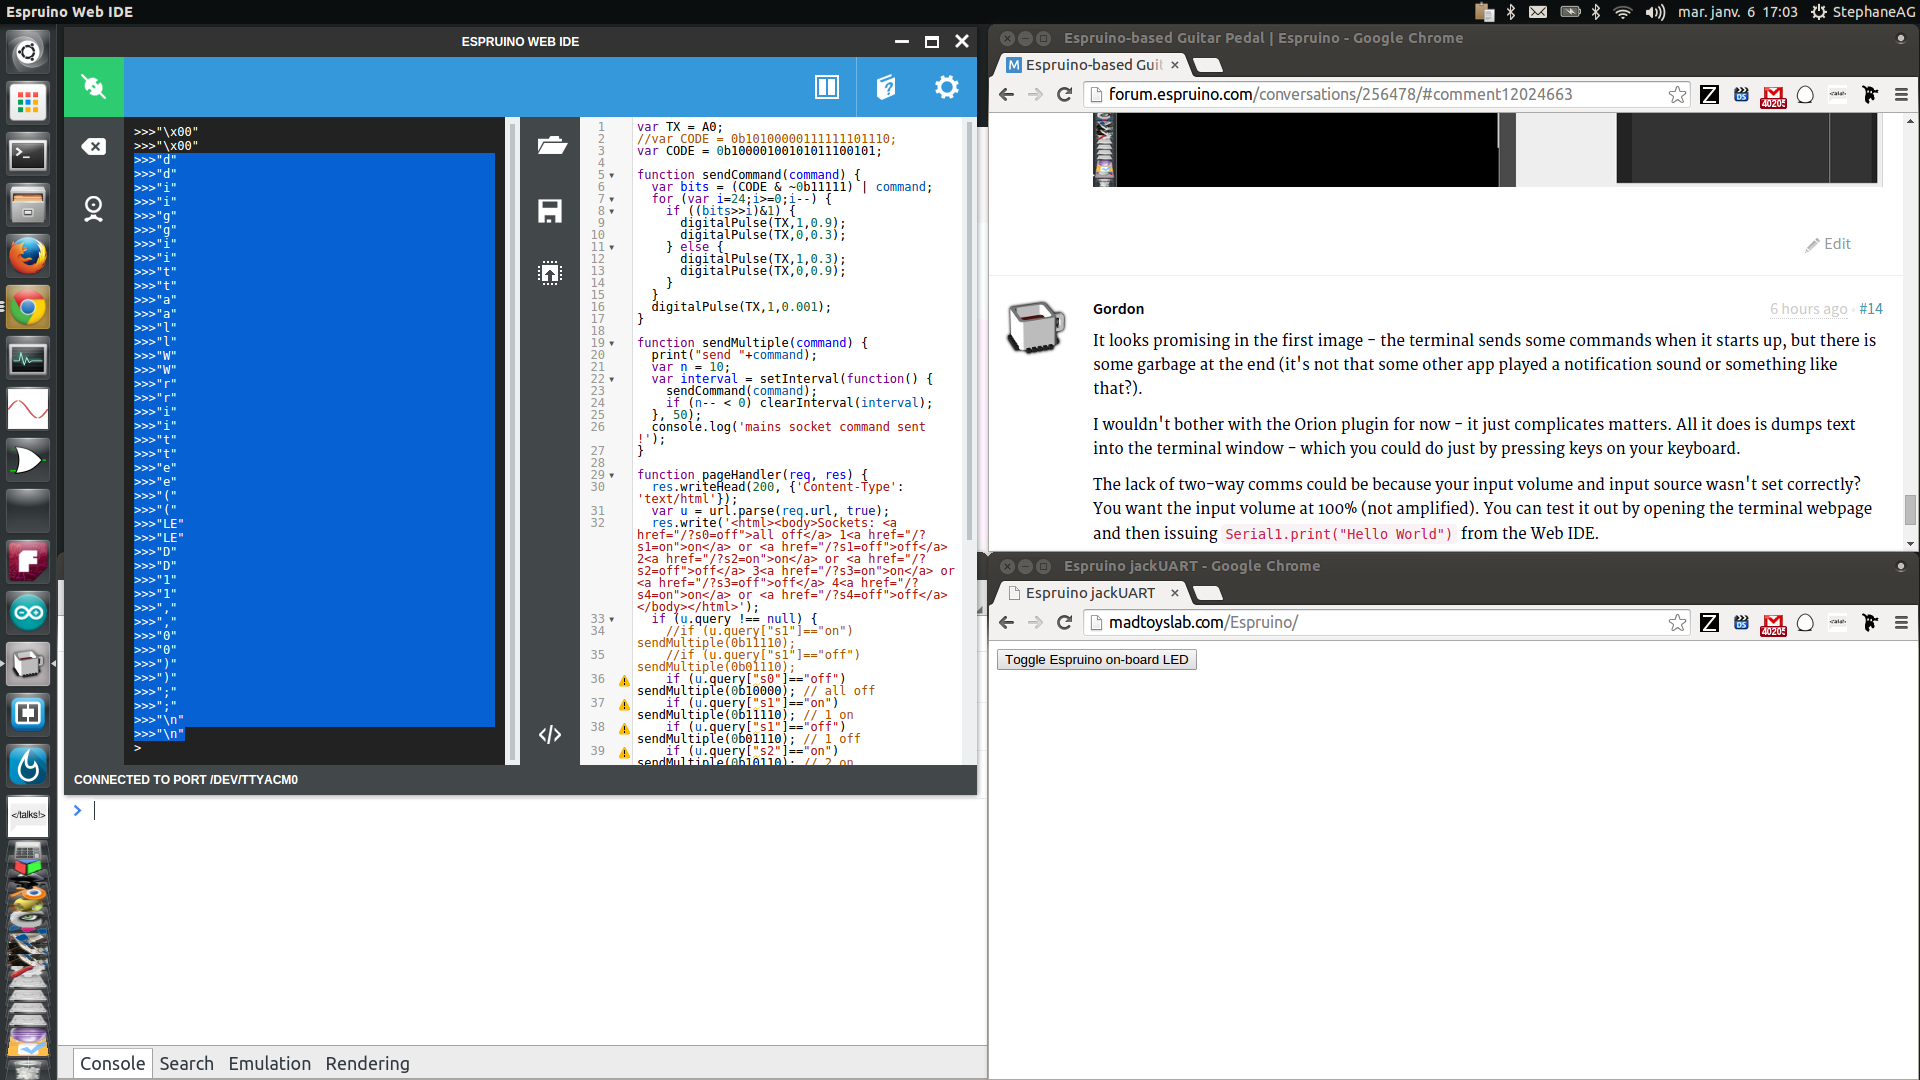The image size is (1920, 1080).
Task: Open Arduino IDE from the dock
Action: click(28, 612)
